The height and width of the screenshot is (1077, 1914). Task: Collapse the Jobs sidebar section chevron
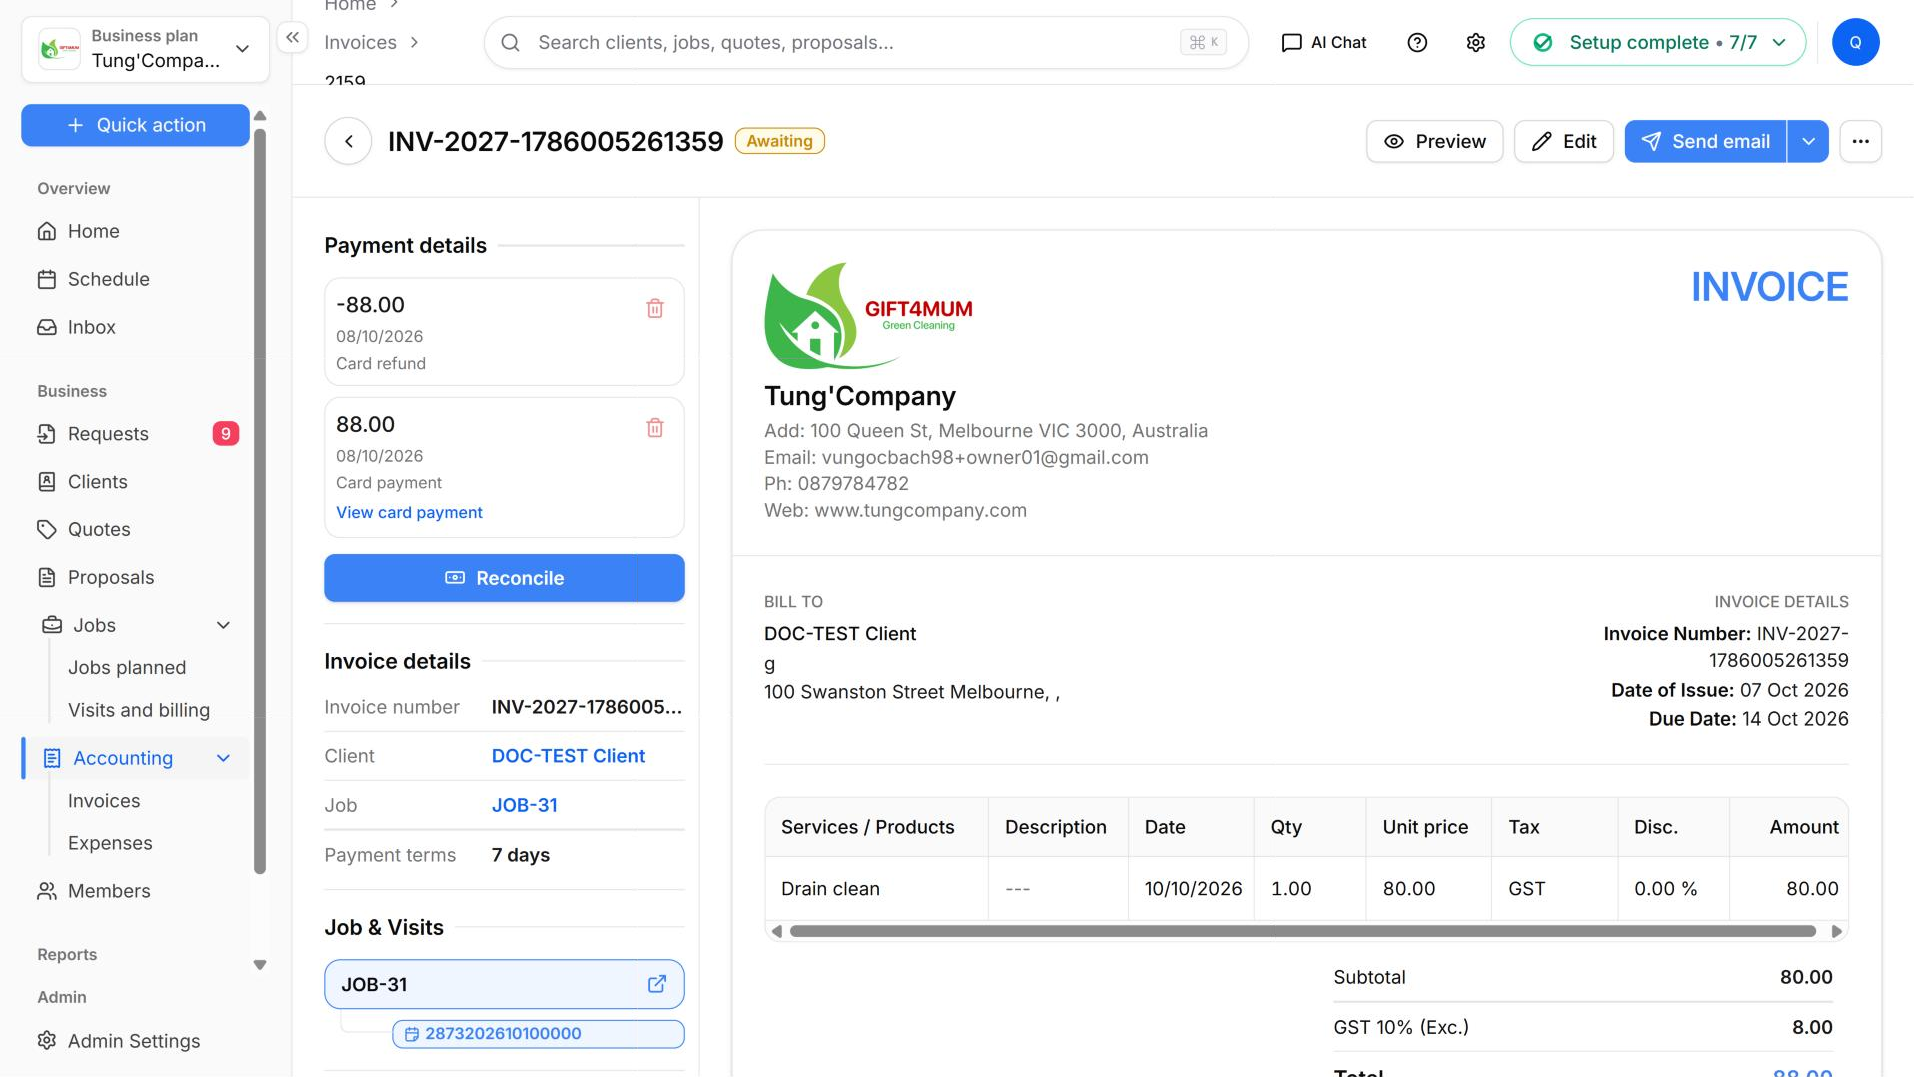click(223, 625)
